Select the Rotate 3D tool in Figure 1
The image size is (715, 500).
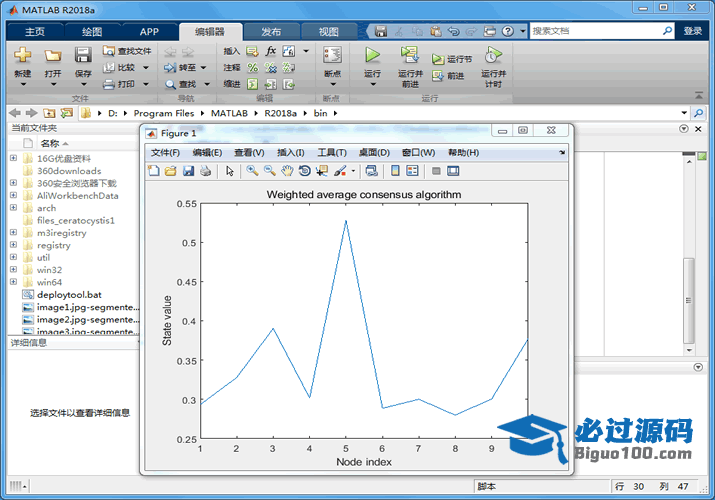pyautogui.click(x=305, y=171)
